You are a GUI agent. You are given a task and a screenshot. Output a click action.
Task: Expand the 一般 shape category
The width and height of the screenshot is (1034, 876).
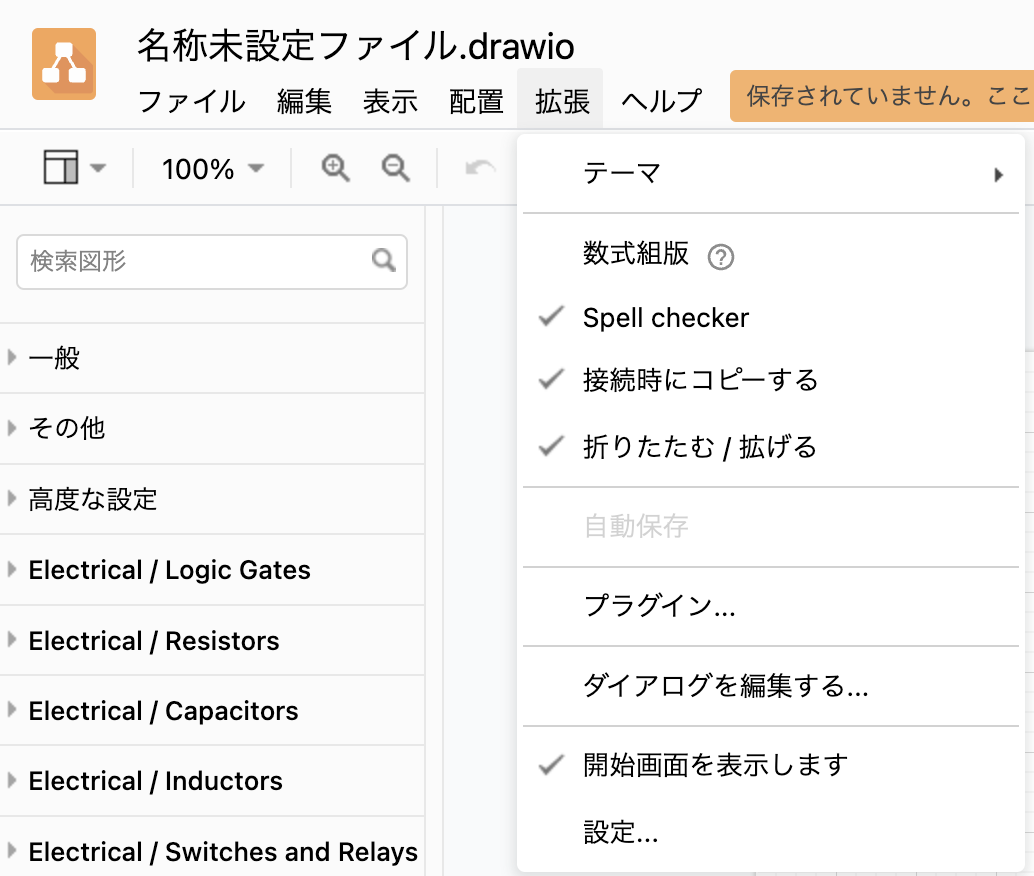[212, 358]
